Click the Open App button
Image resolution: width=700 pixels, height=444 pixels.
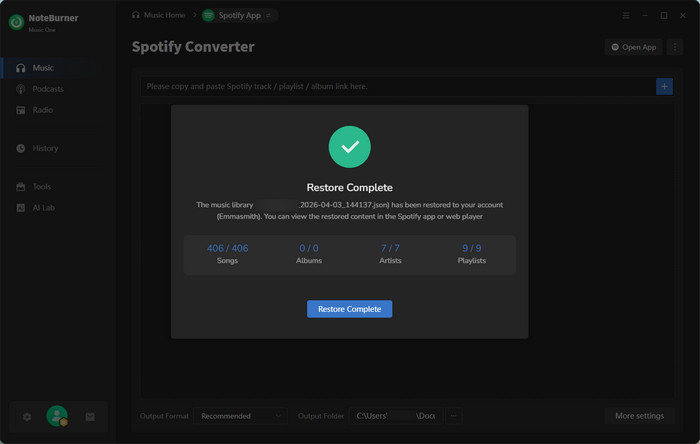pos(634,47)
